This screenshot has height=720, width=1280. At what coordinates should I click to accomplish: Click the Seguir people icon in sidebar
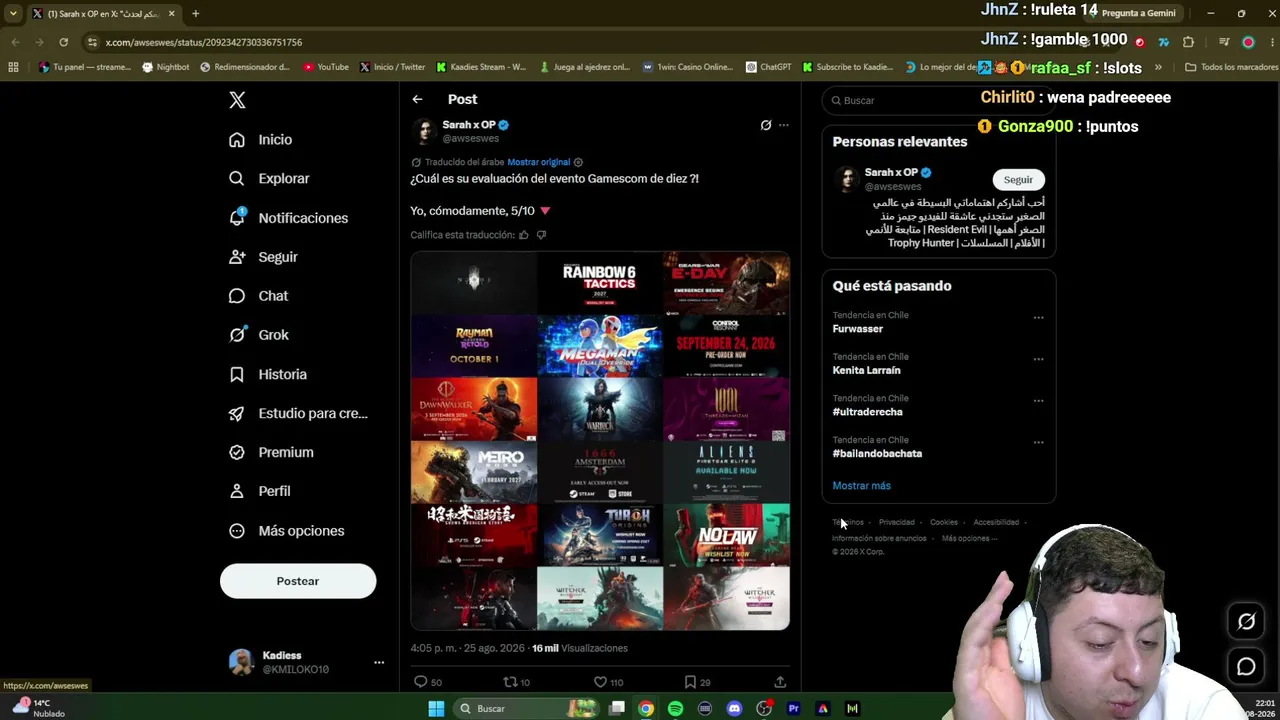click(237, 257)
